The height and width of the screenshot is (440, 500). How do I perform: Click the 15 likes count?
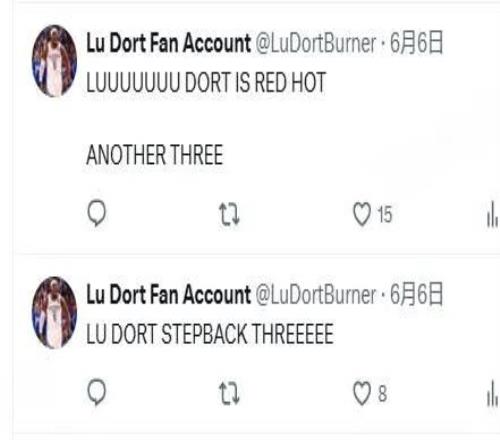pyautogui.click(x=385, y=214)
